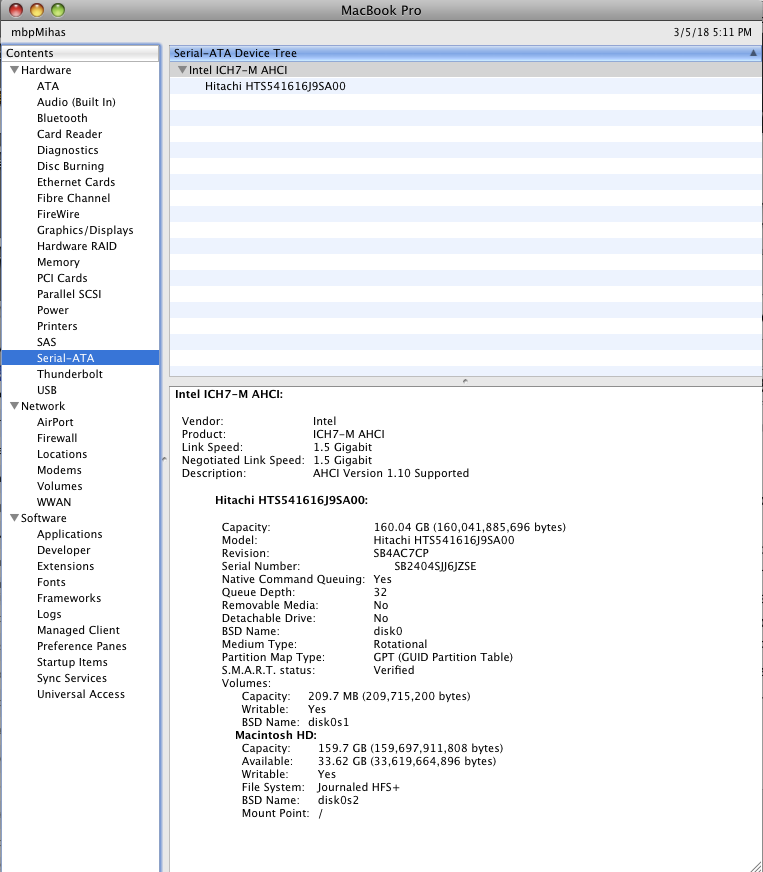Select Disc Burning entry
The height and width of the screenshot is (872, 763).
click(71, 166)
